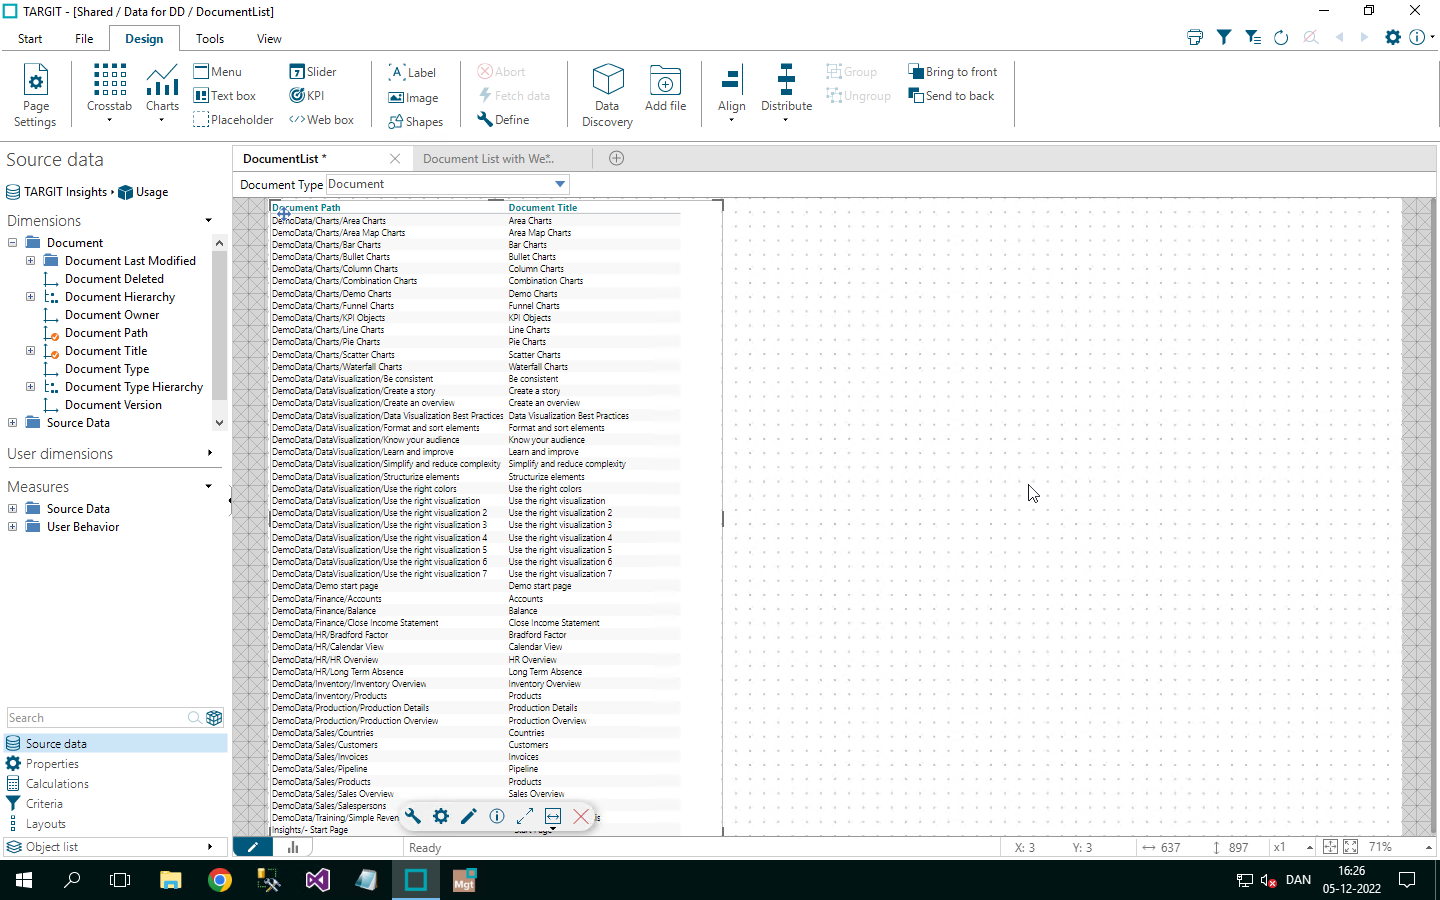
Task: Insert a Text box object
Action: point(225,96)
